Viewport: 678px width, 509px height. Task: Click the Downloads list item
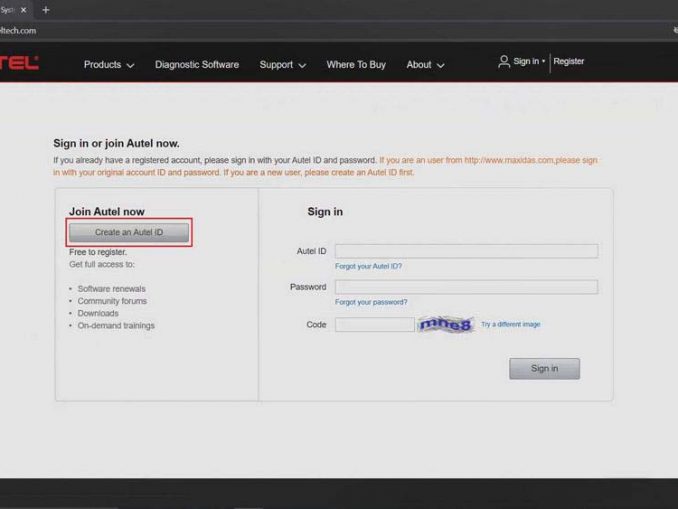98,313
